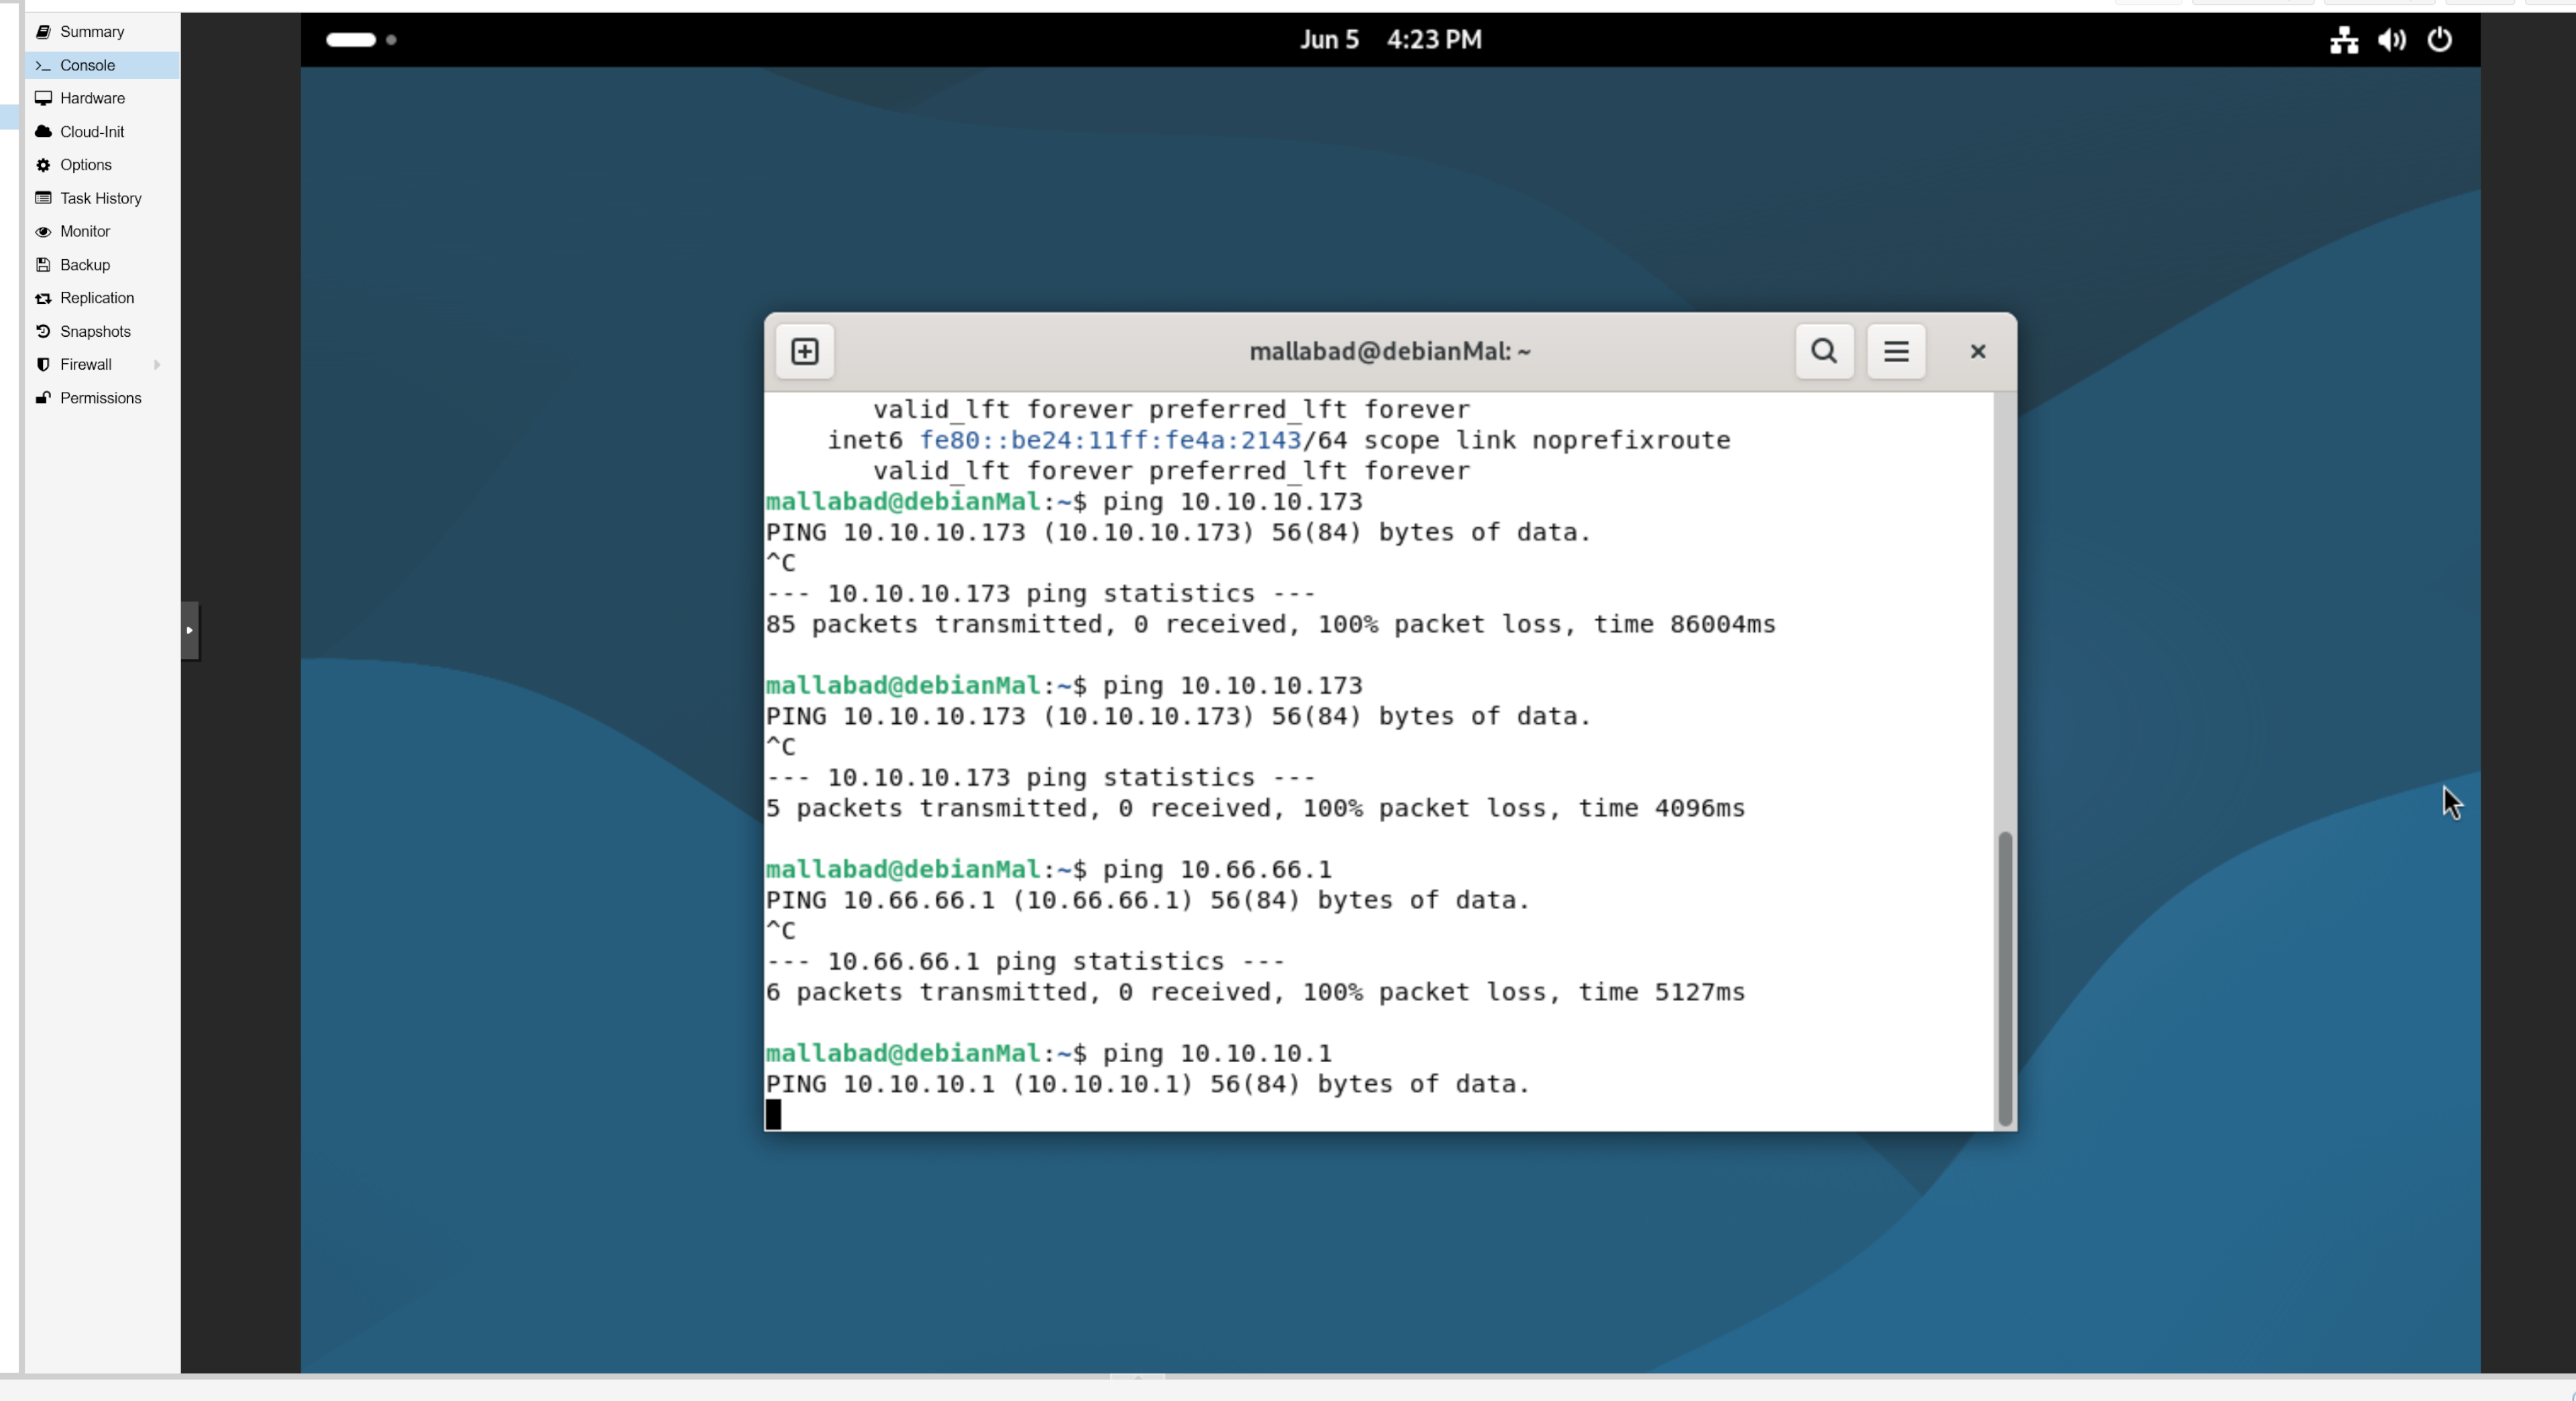The height and width of the screenshot is (1401, 2576).
Task: Click the Permissions unlock icon
Action: [x=43, y=398]
